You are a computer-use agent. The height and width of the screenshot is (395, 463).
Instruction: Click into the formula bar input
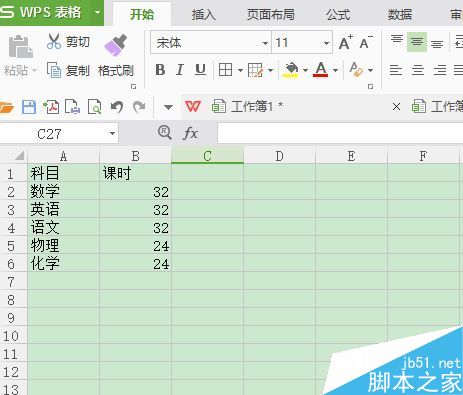(340, 133)
